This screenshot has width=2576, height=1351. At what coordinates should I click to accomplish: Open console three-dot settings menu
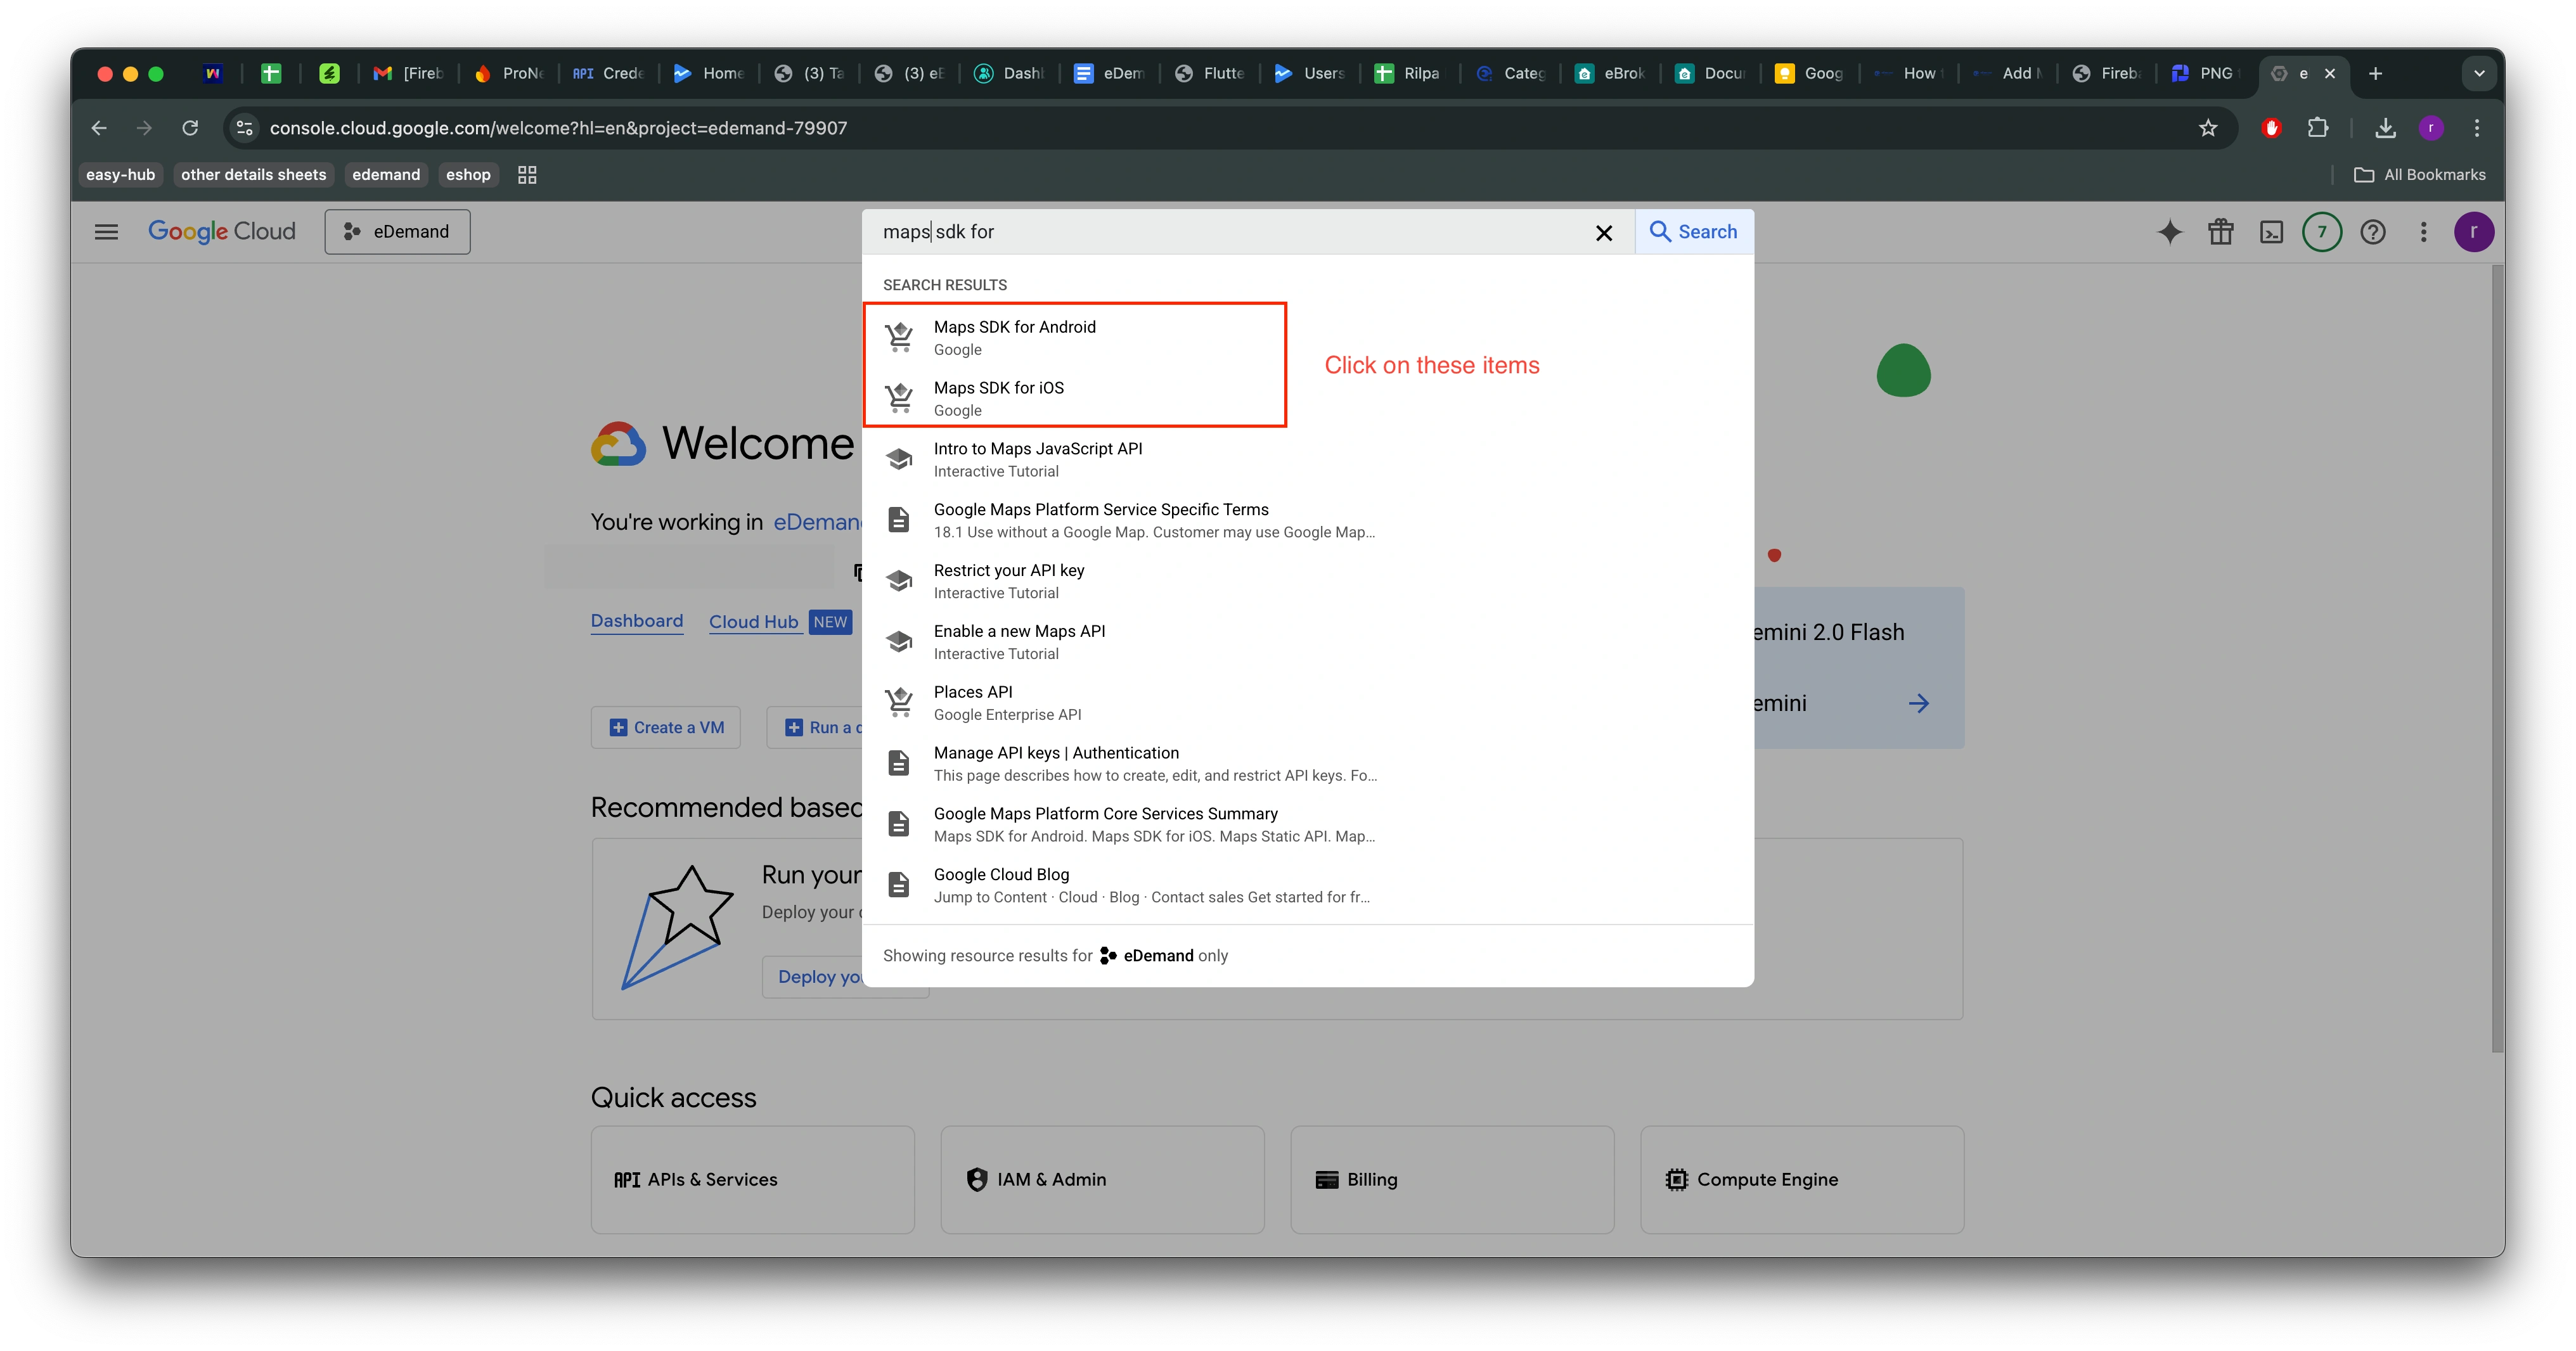pos(2423,232)
